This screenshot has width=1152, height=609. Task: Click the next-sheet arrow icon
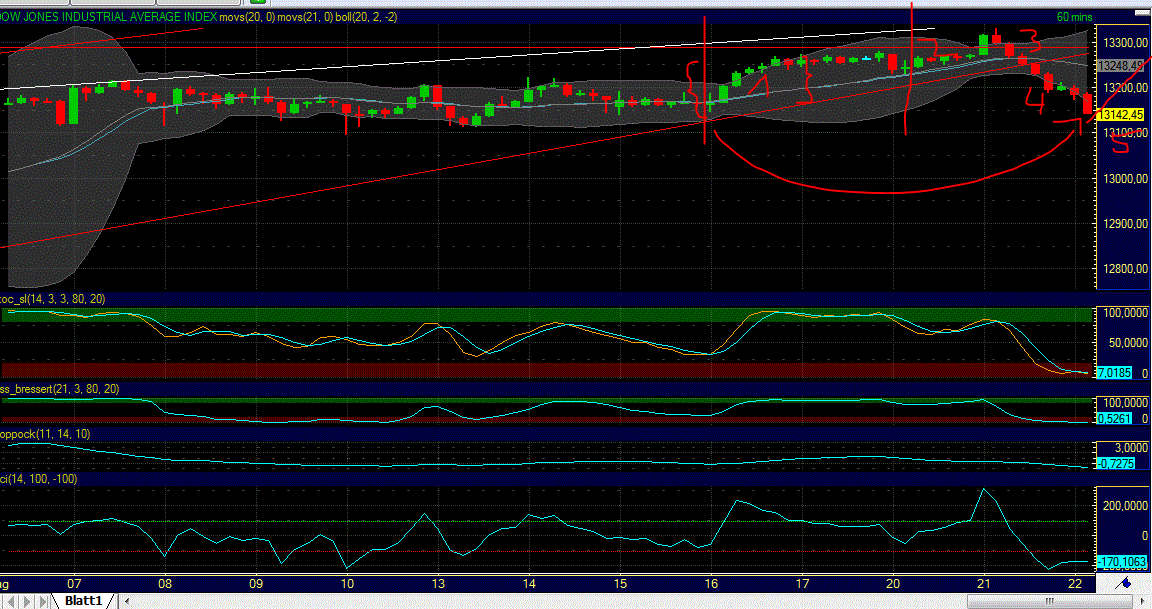click(x=26, y=600)
